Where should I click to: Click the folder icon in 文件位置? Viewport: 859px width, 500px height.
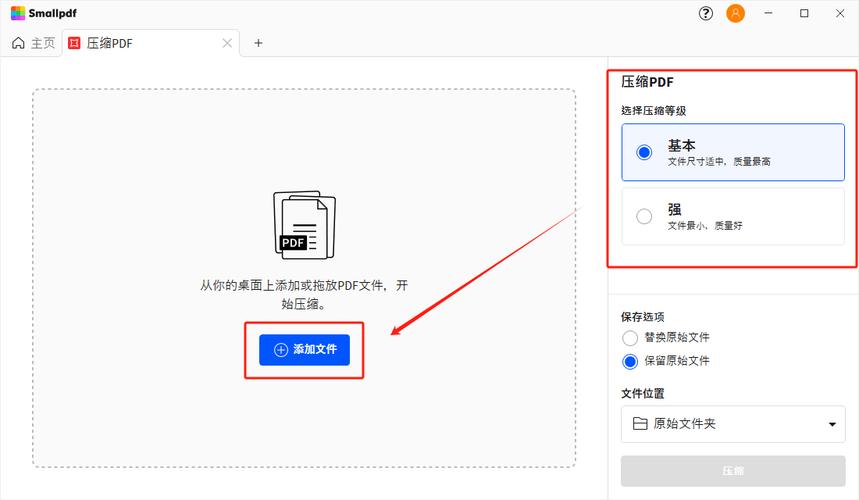tap(640, 423)
